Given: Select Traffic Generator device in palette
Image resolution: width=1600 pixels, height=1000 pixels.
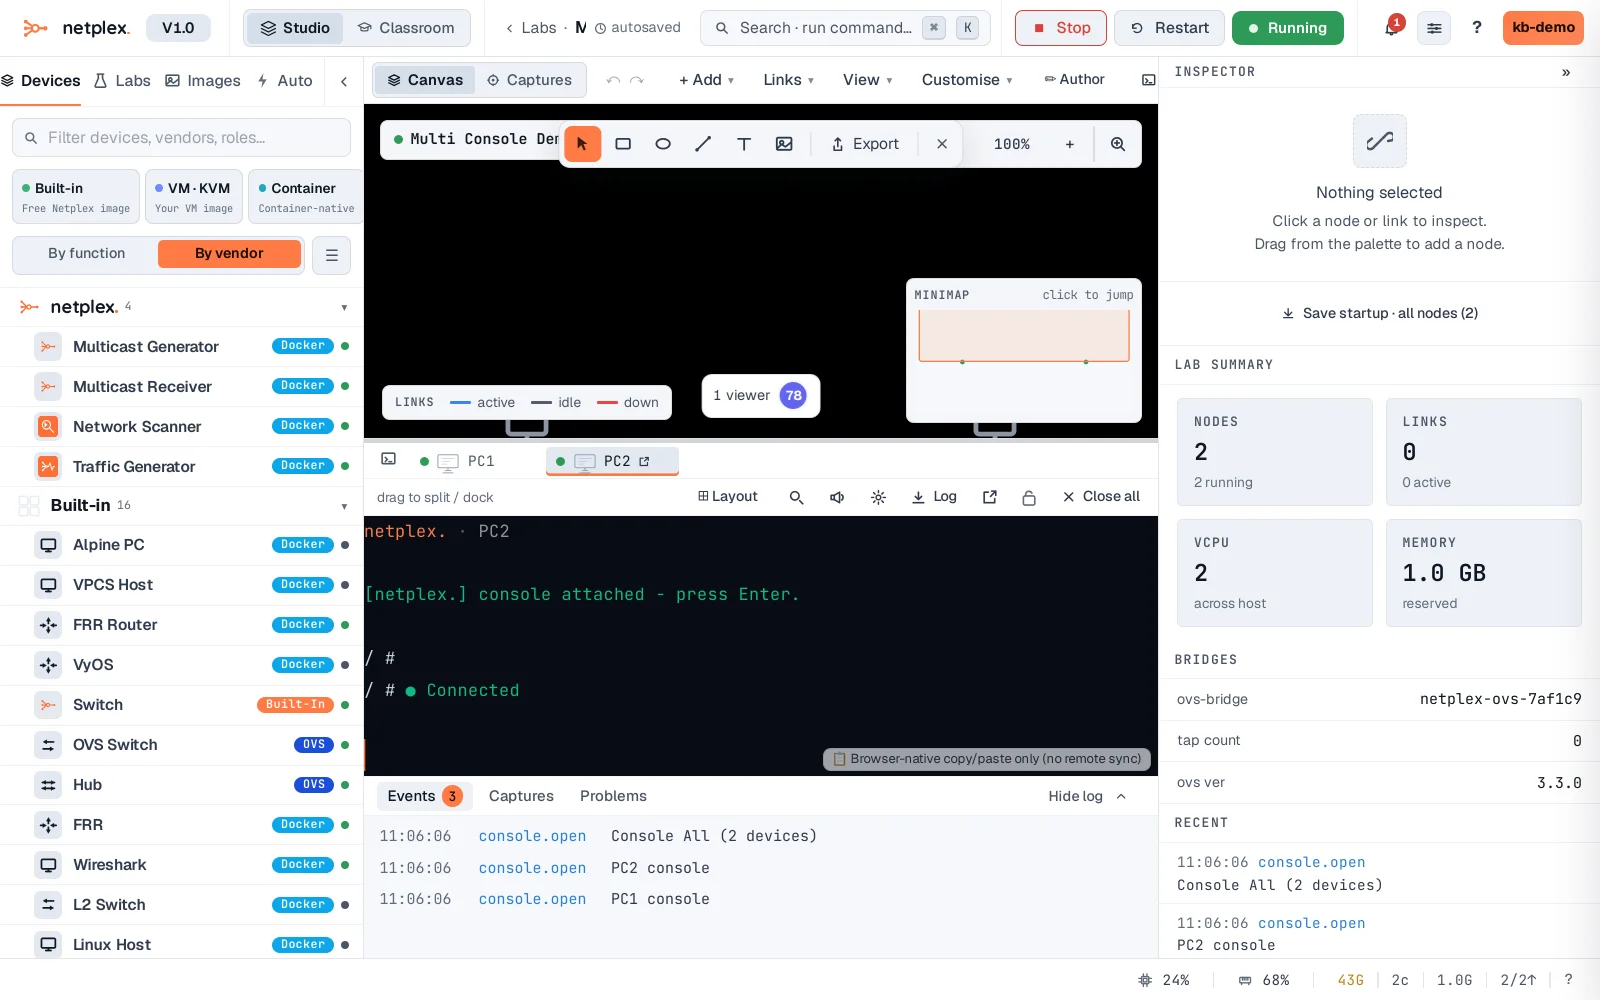Looking at the screenshot, I should point(182,466).
